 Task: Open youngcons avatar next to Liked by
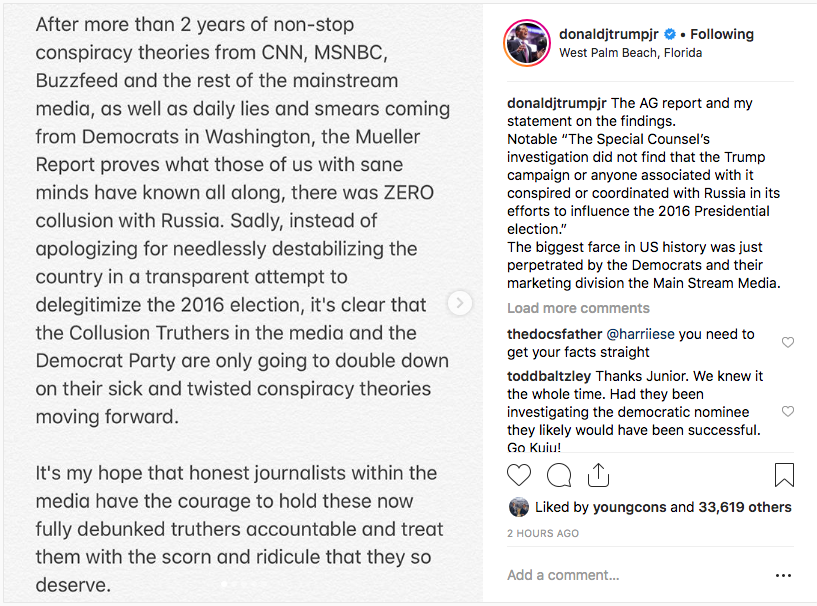pos(518,507)
